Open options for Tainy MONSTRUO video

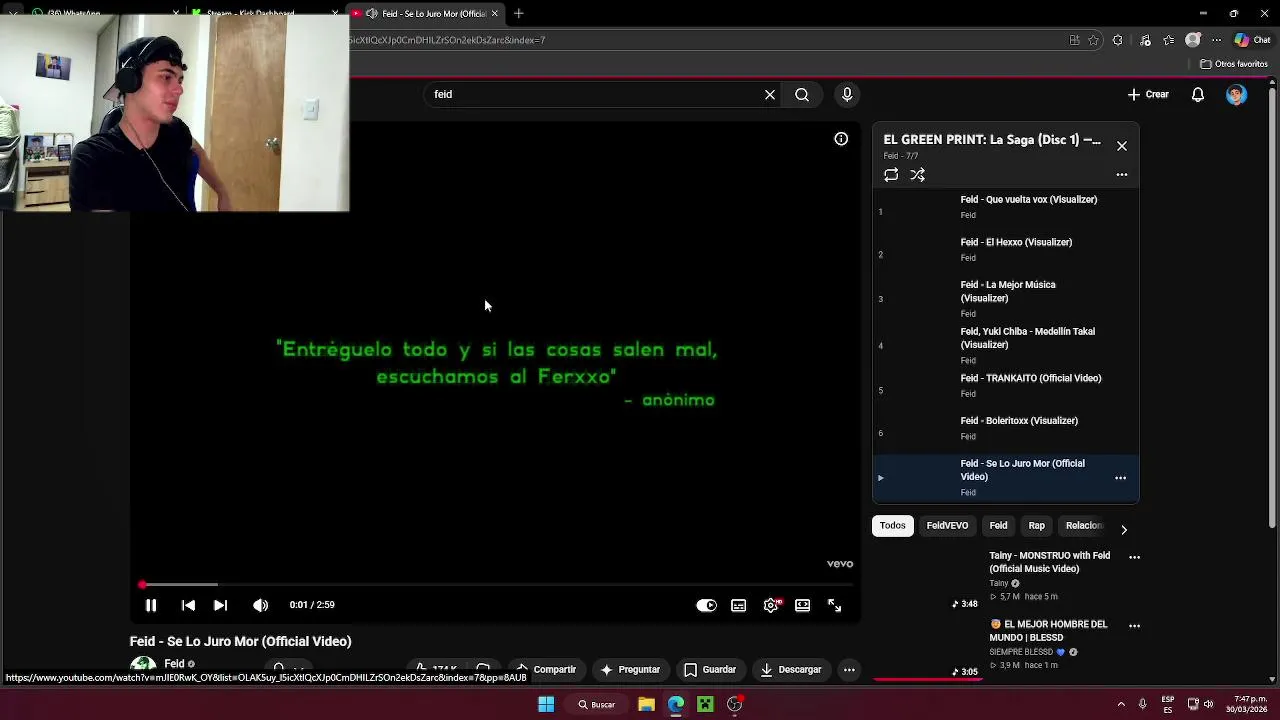pyautogui.click(x=1134, y=557)
